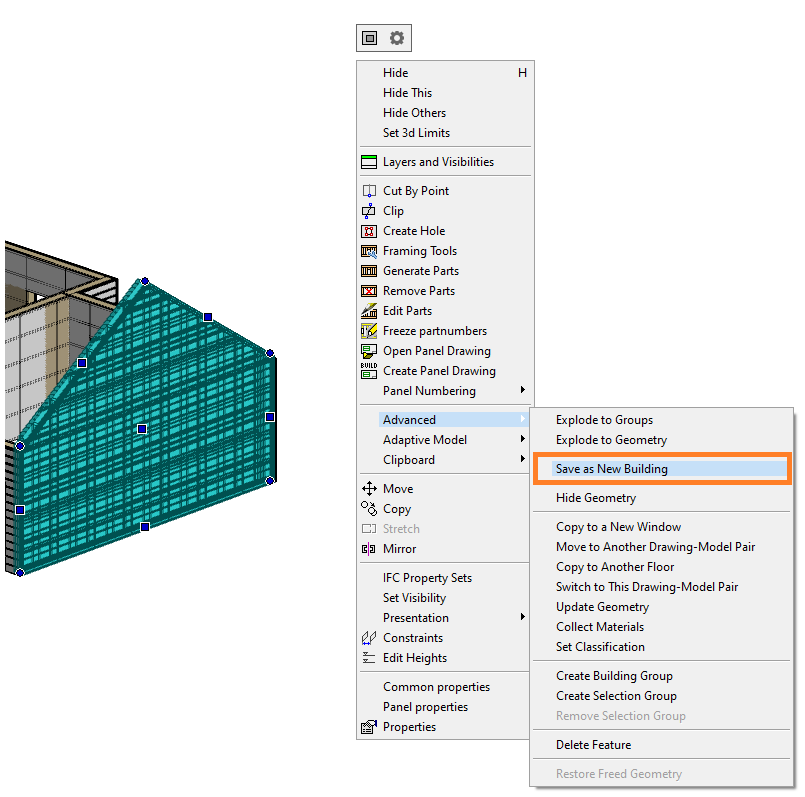Click the gear settings icon above the menu
This screenshot has height=797, width=805.
(397, 38)
